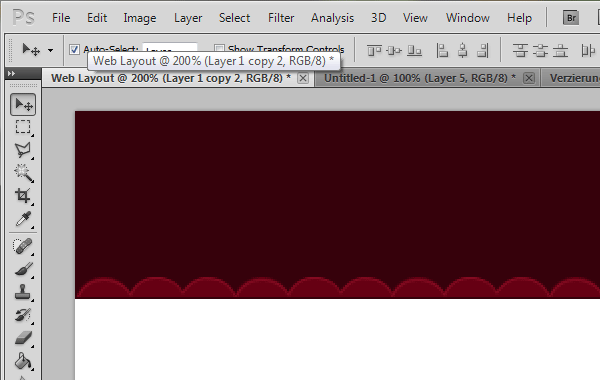
Task: Select the Healing Brush tool
Action: [23, 246]
